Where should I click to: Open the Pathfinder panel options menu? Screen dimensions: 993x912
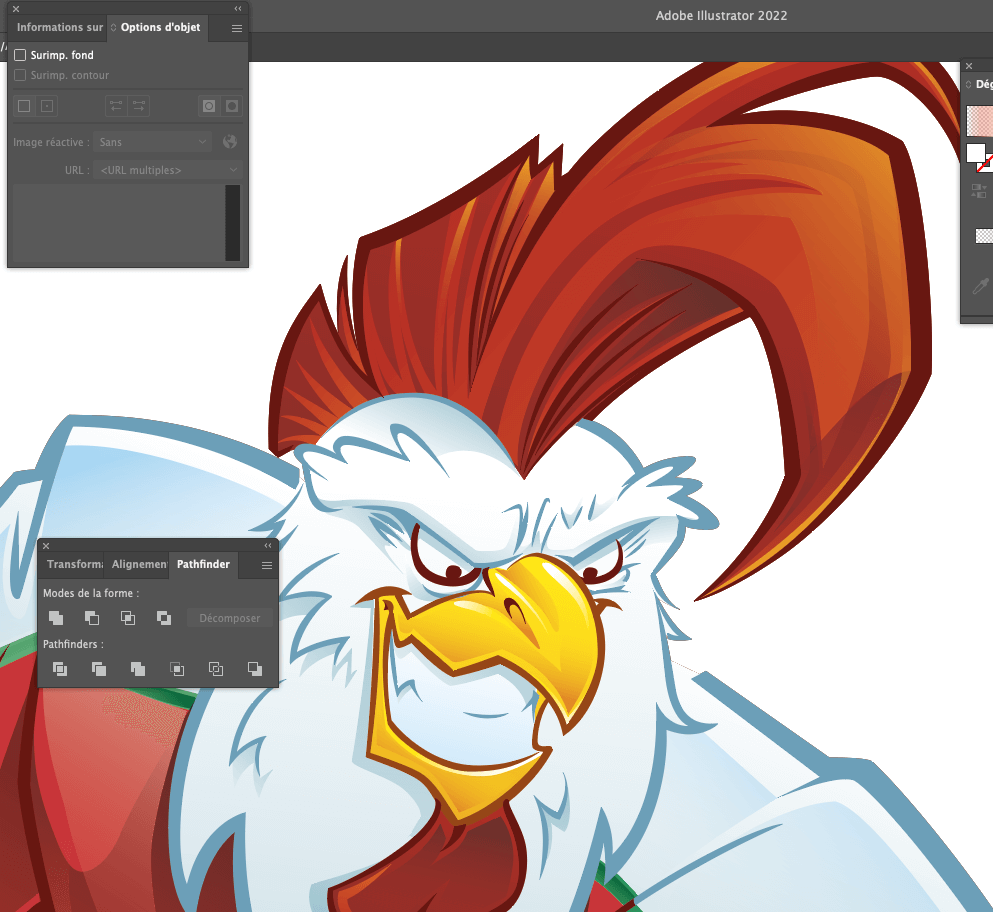tap(267, 565)
